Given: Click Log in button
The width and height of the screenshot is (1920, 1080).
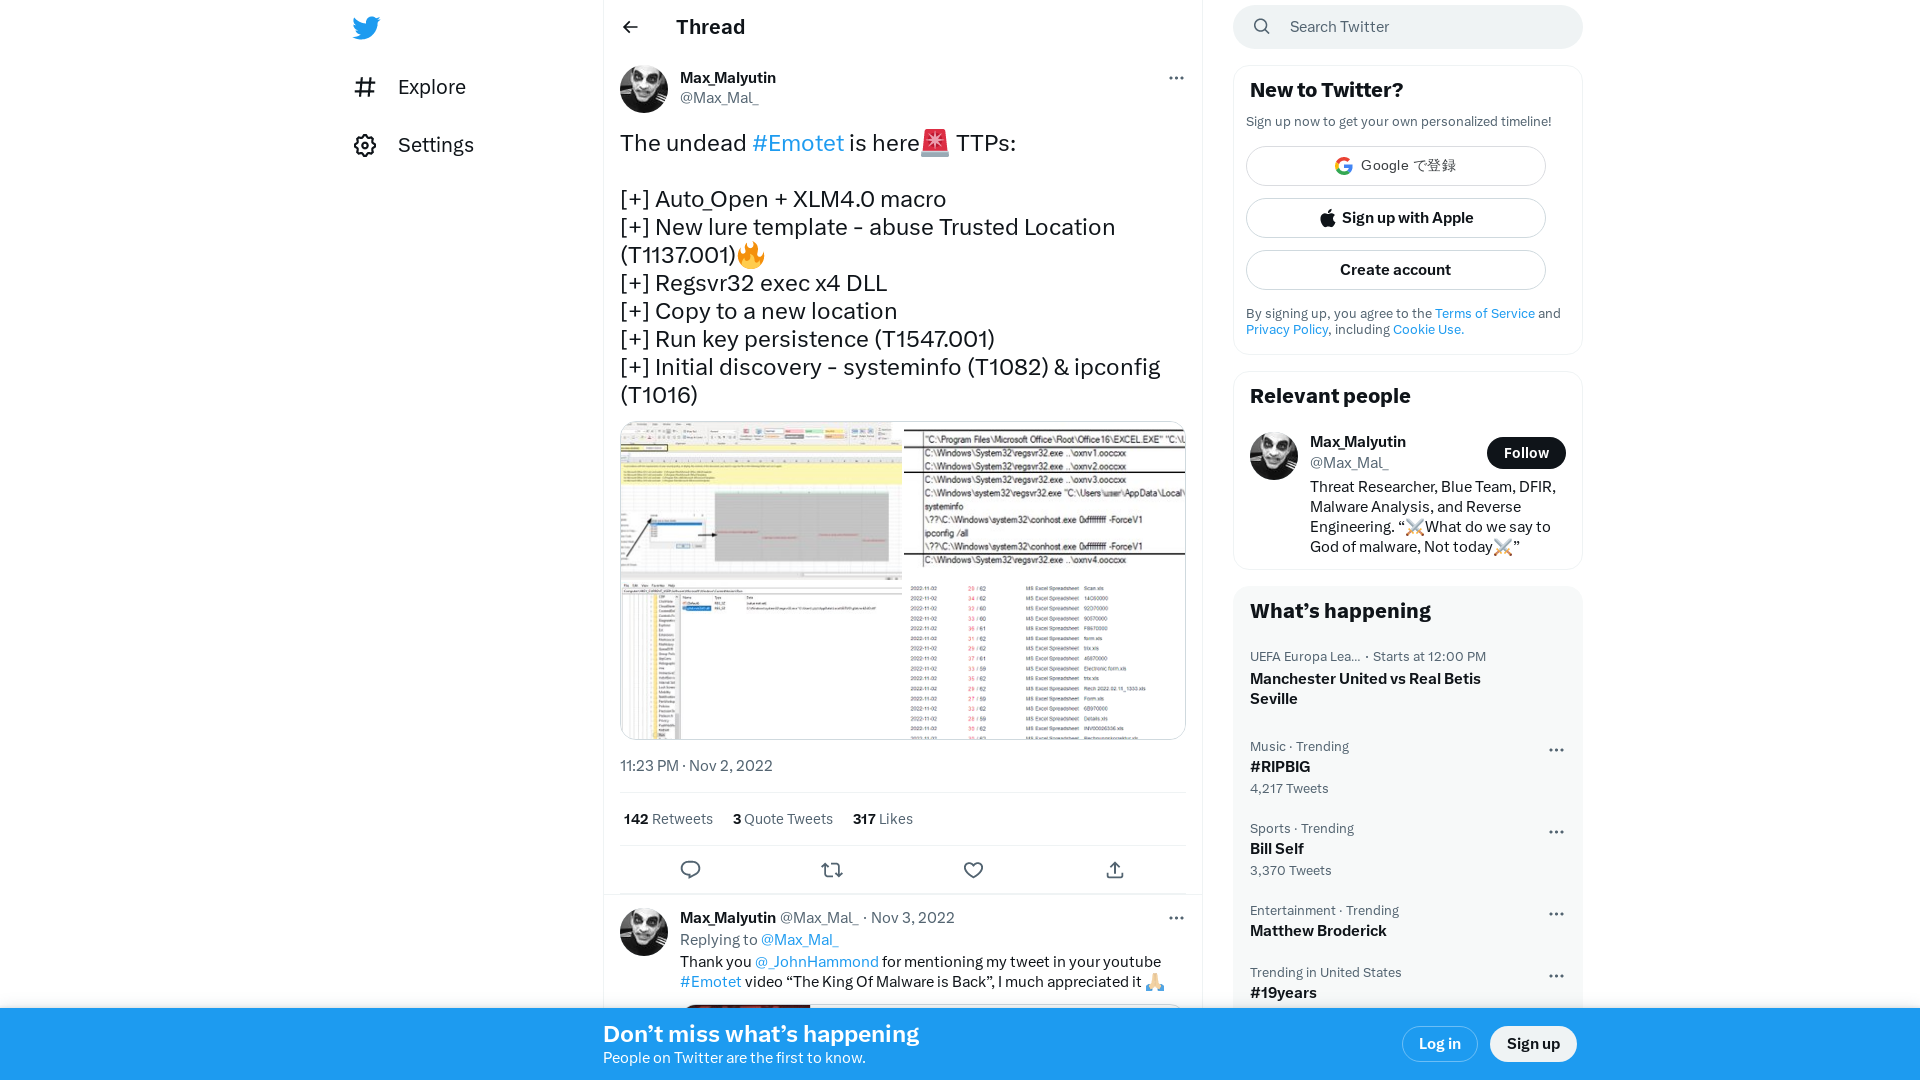Looking at the screenshot, I should coord(1439,1044).
